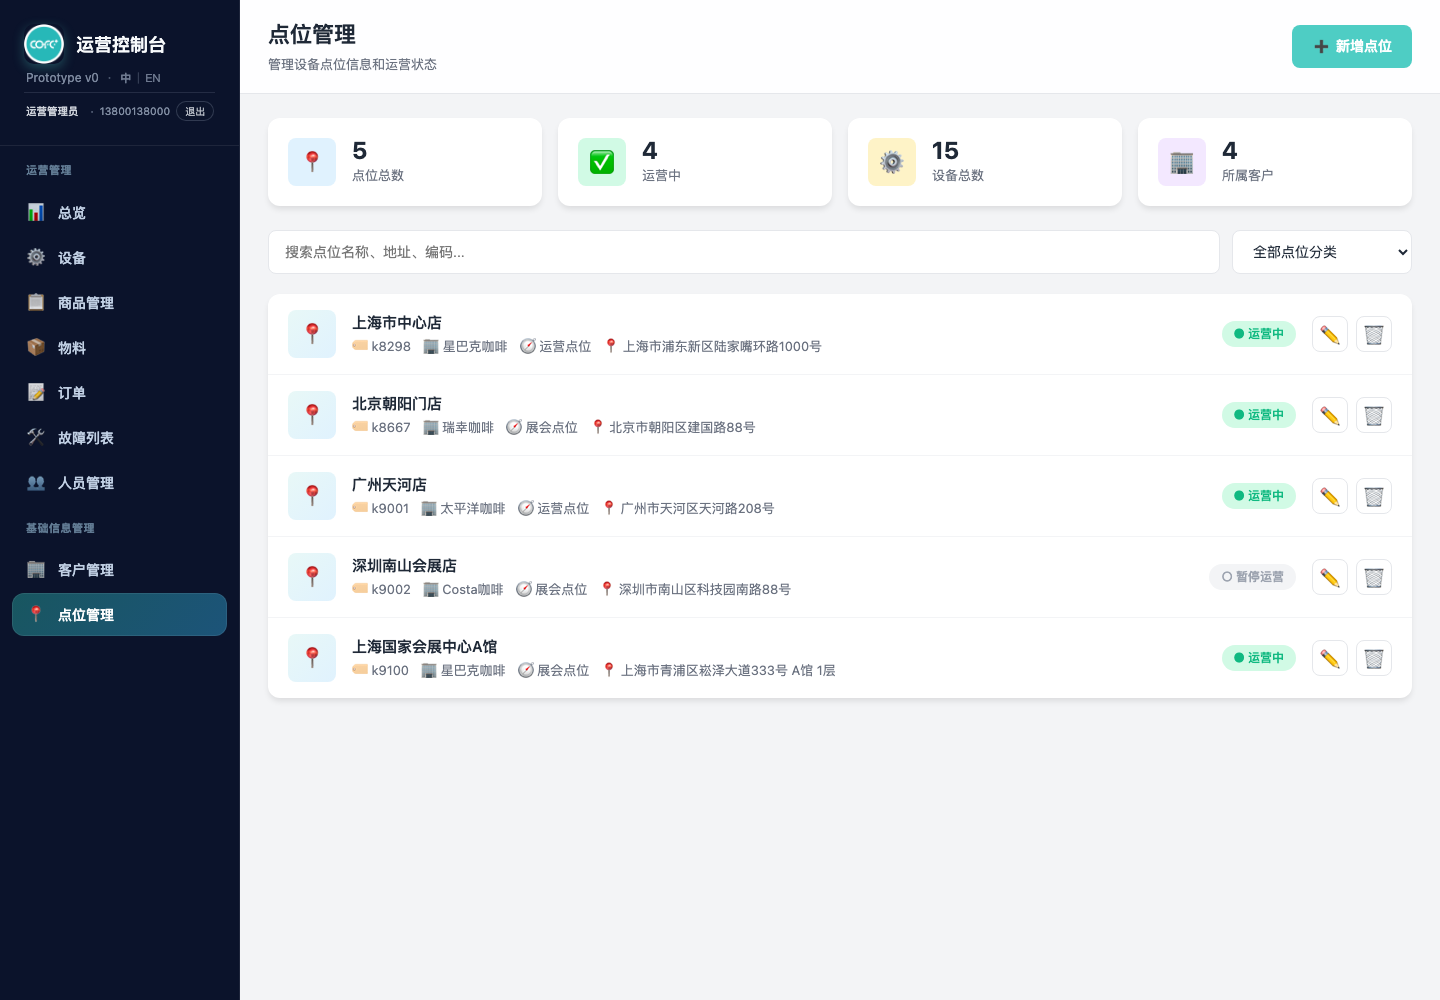The height and width of the screenshot is (1000, 1440).
Task: Open edit pencil for 广州天河店
Action: tap(1330, 496)
